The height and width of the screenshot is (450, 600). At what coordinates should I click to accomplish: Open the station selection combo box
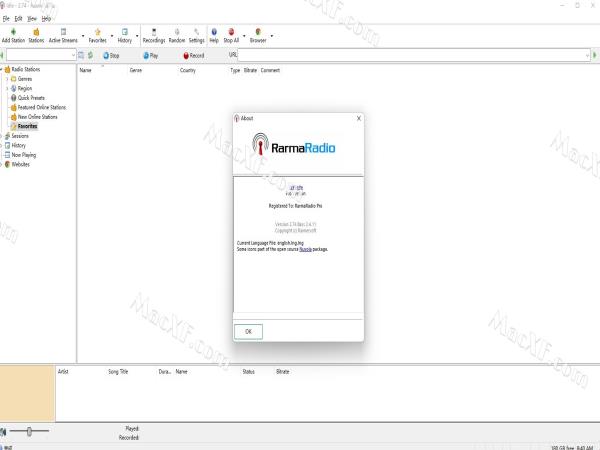(x=41, y=55)
